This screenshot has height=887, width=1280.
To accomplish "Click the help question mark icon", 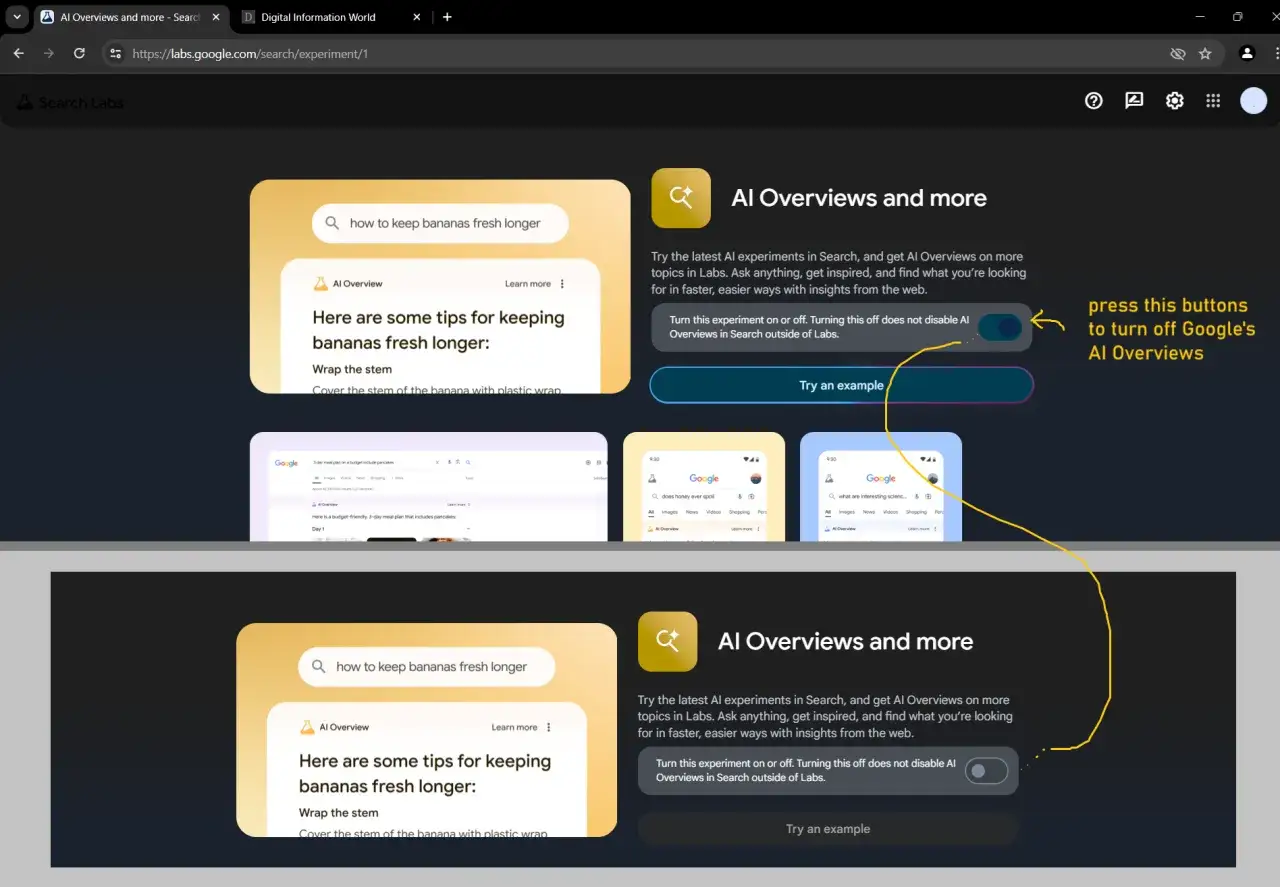I will coord(1093,100).
